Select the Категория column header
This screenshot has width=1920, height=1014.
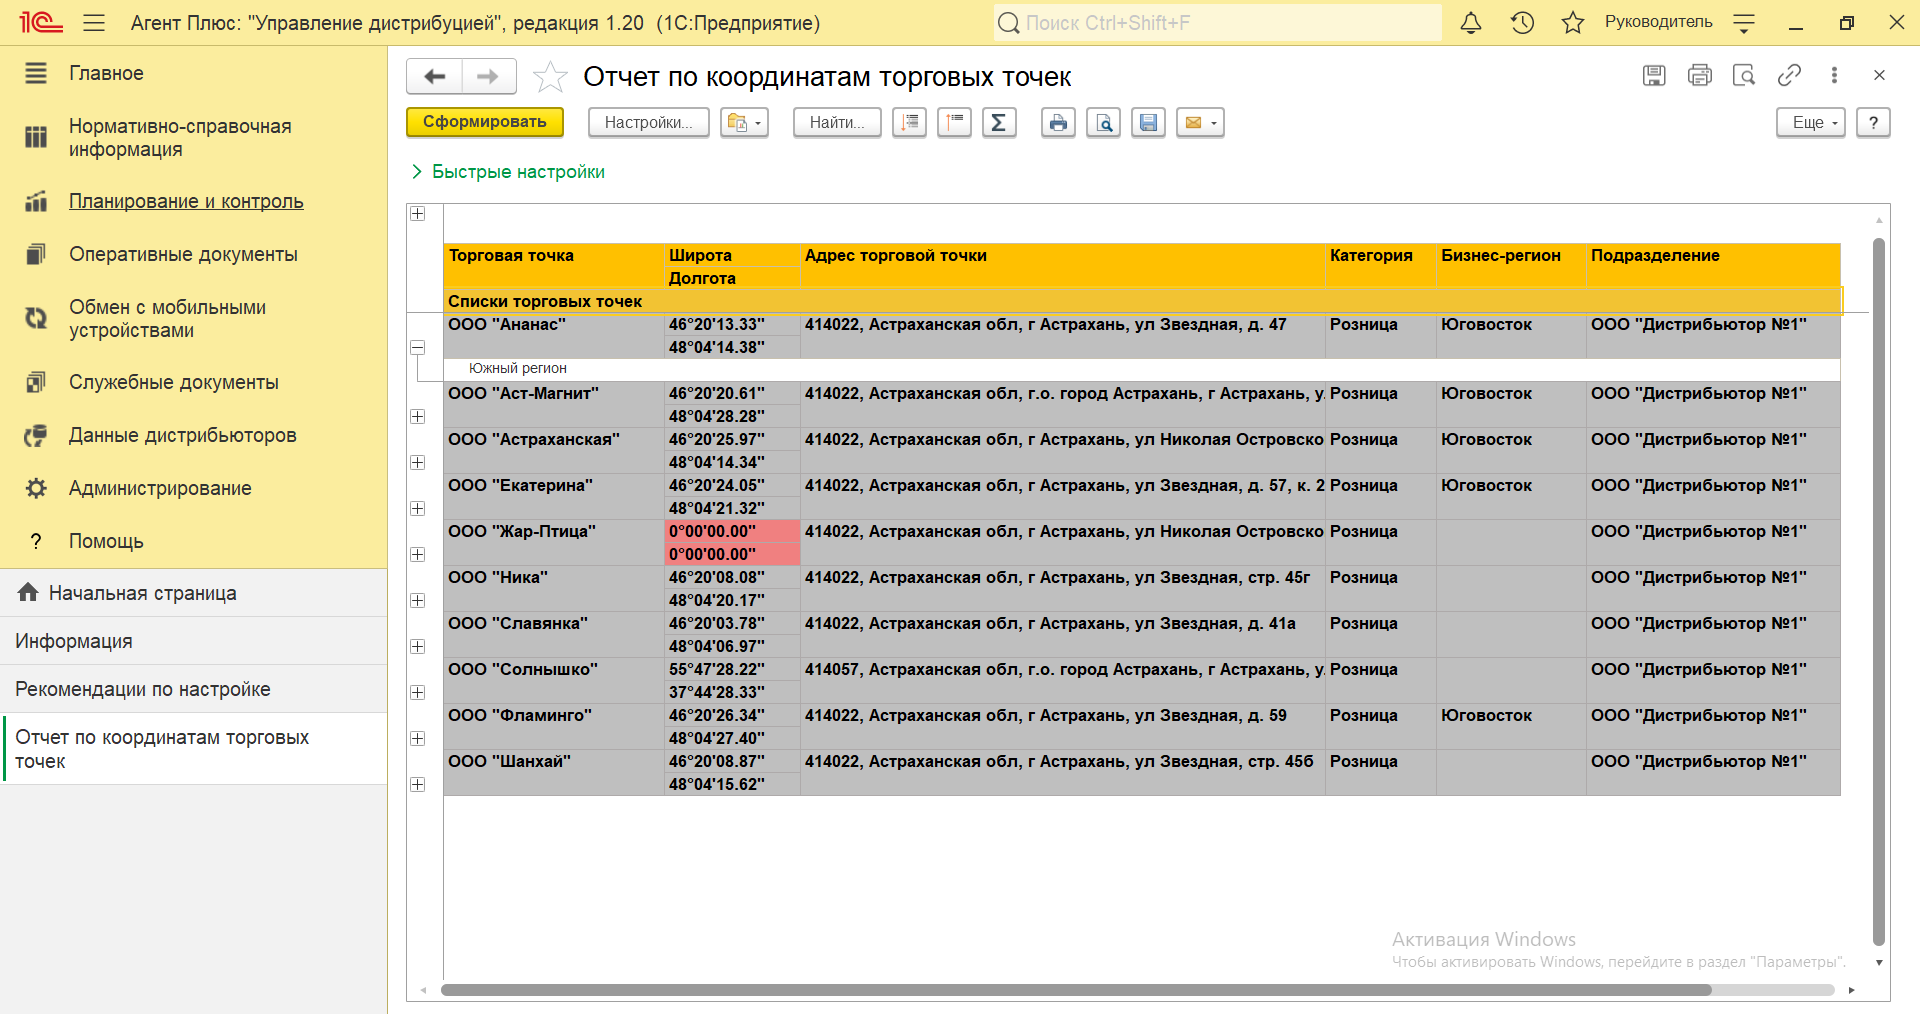tap(1381, 266)
